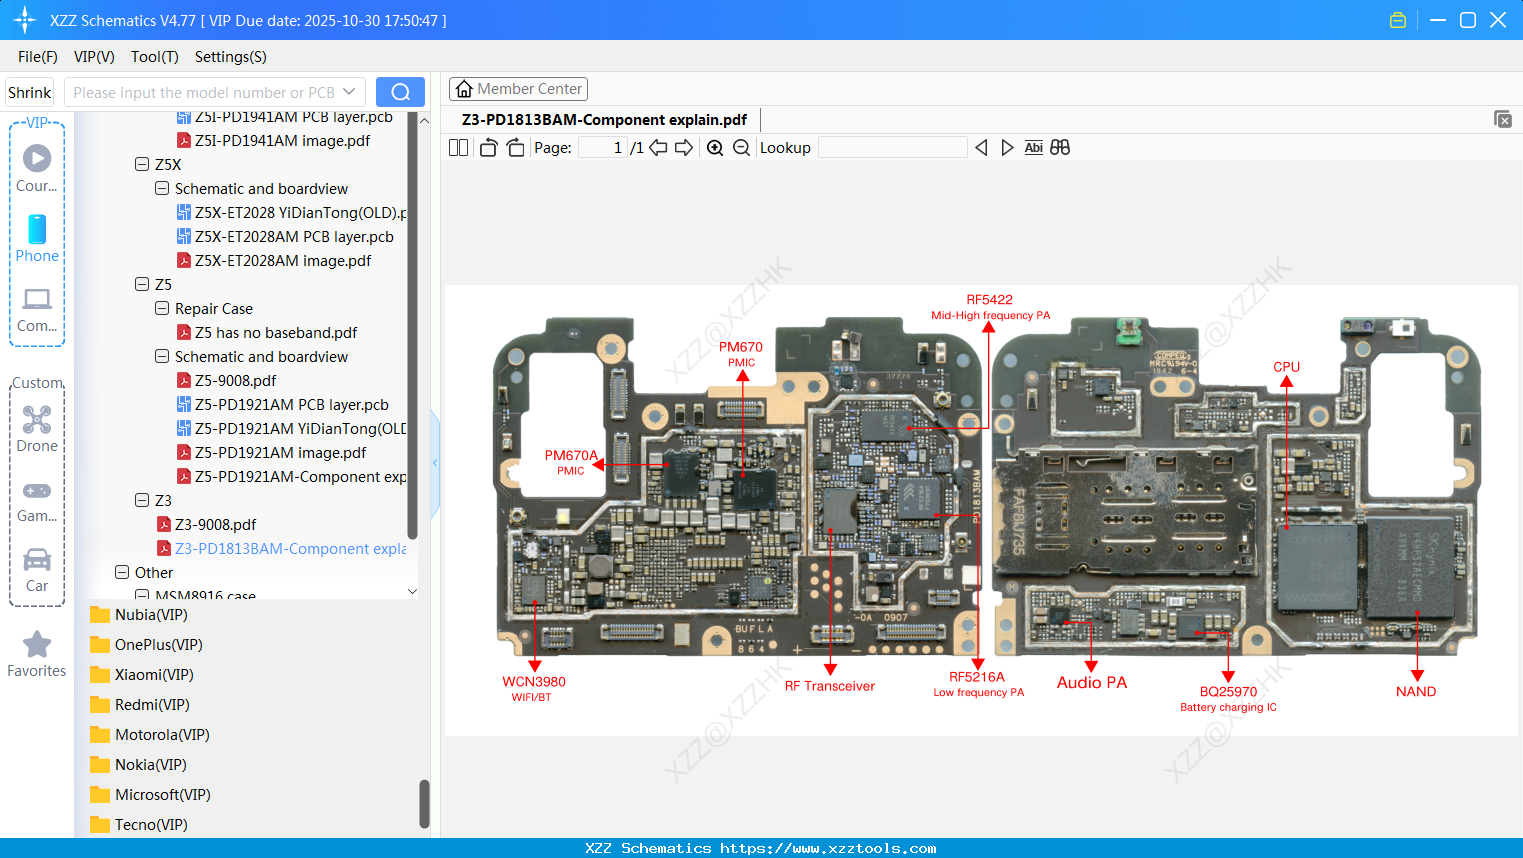Open the VIP(V) menu
1523x858 pixels.
pos(94,57)
